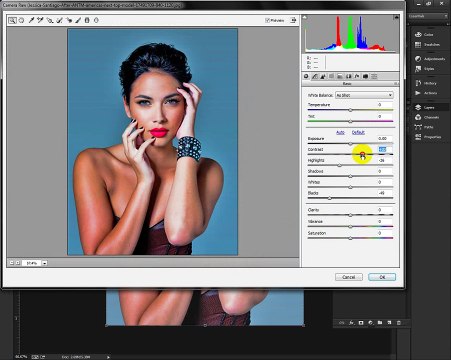Click the zoom percentage field
This screenshot has height=360, width=451.
click(32, 263)
